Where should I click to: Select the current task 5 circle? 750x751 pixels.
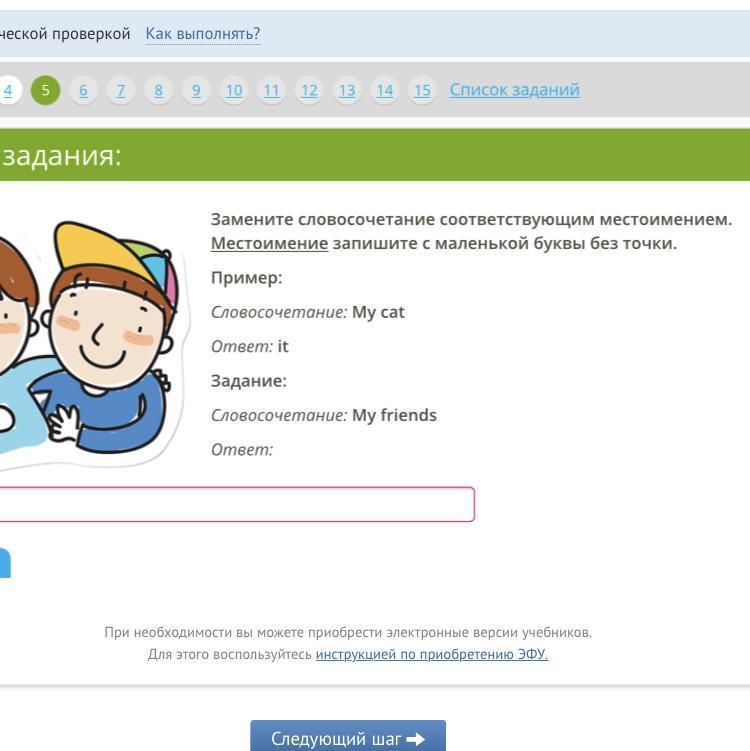coord(45,90)
